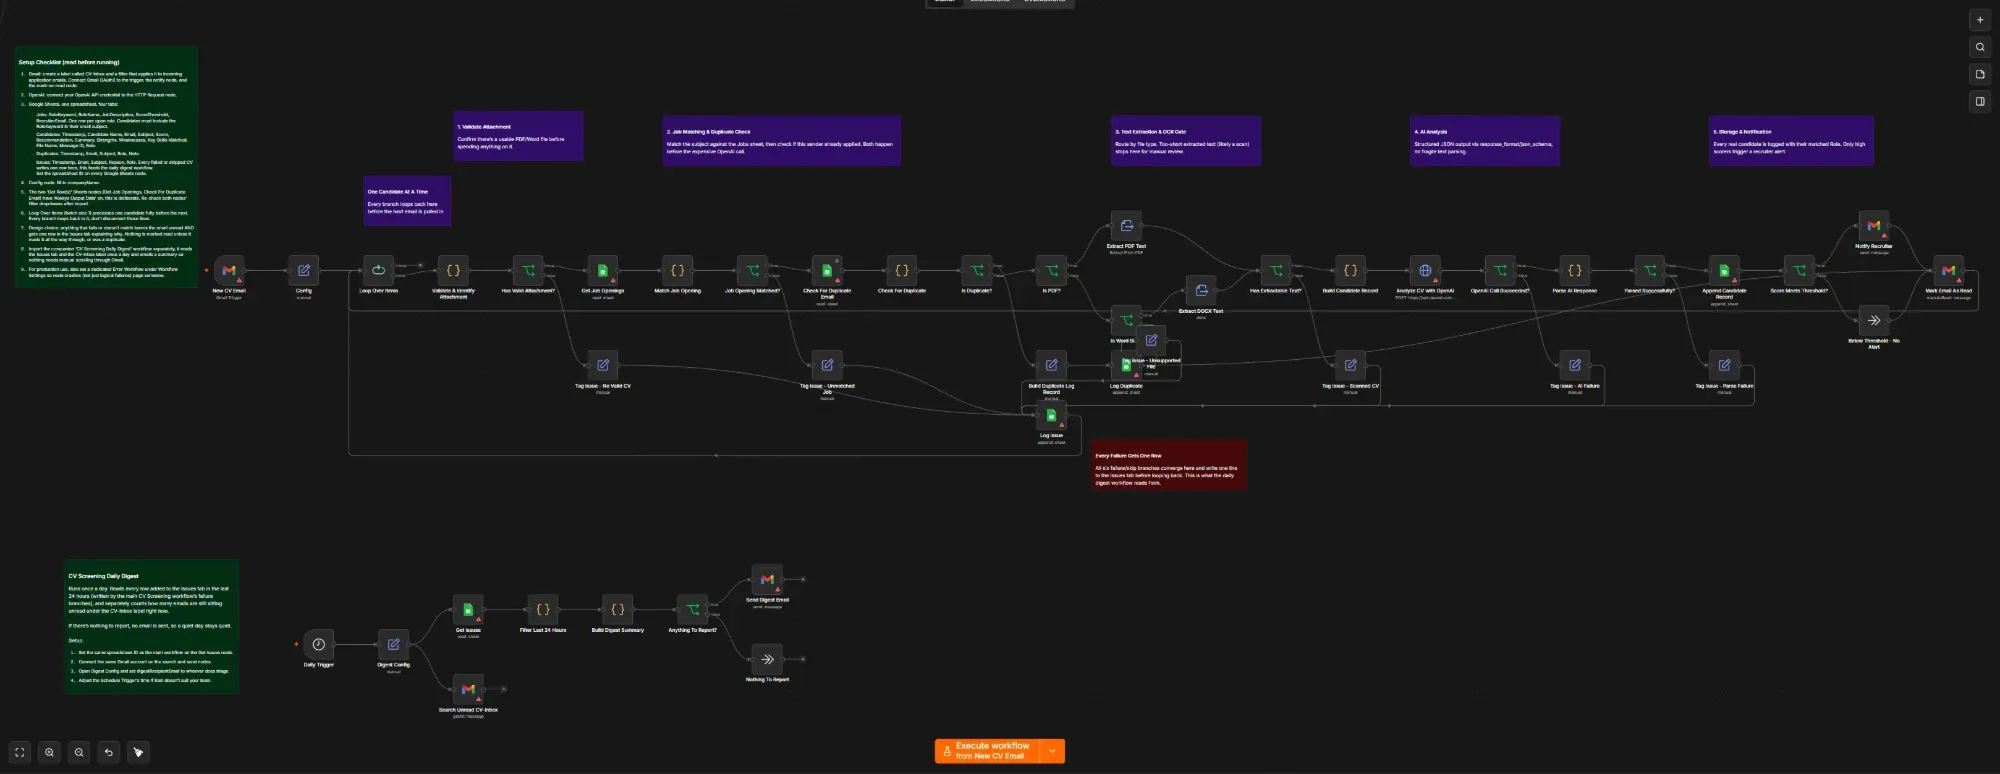Select the Anything To Report? IF node
Viewport: 2000px width, 774px height.
tap(692, 609)
